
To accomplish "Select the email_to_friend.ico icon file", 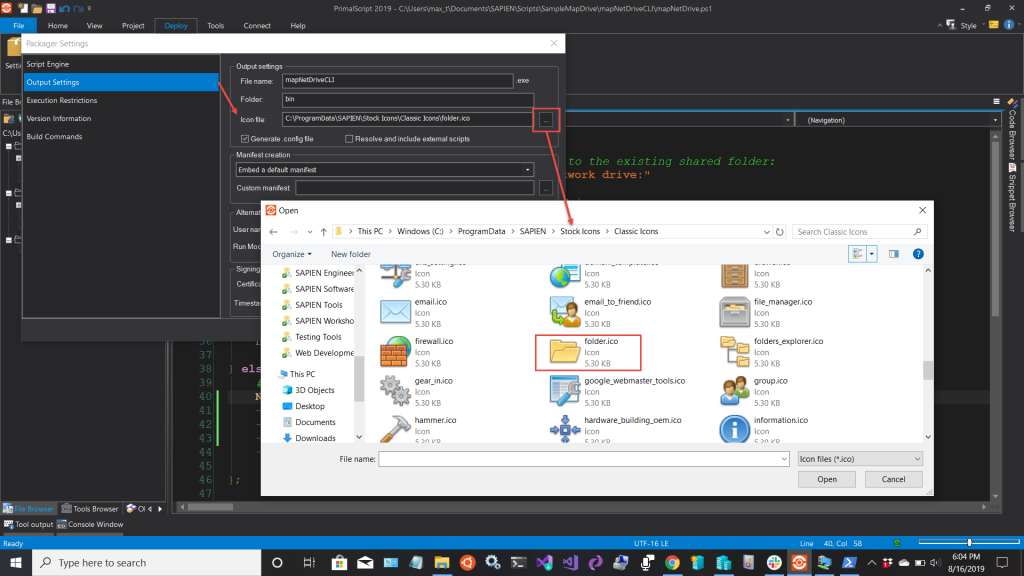I will (601, 312).
